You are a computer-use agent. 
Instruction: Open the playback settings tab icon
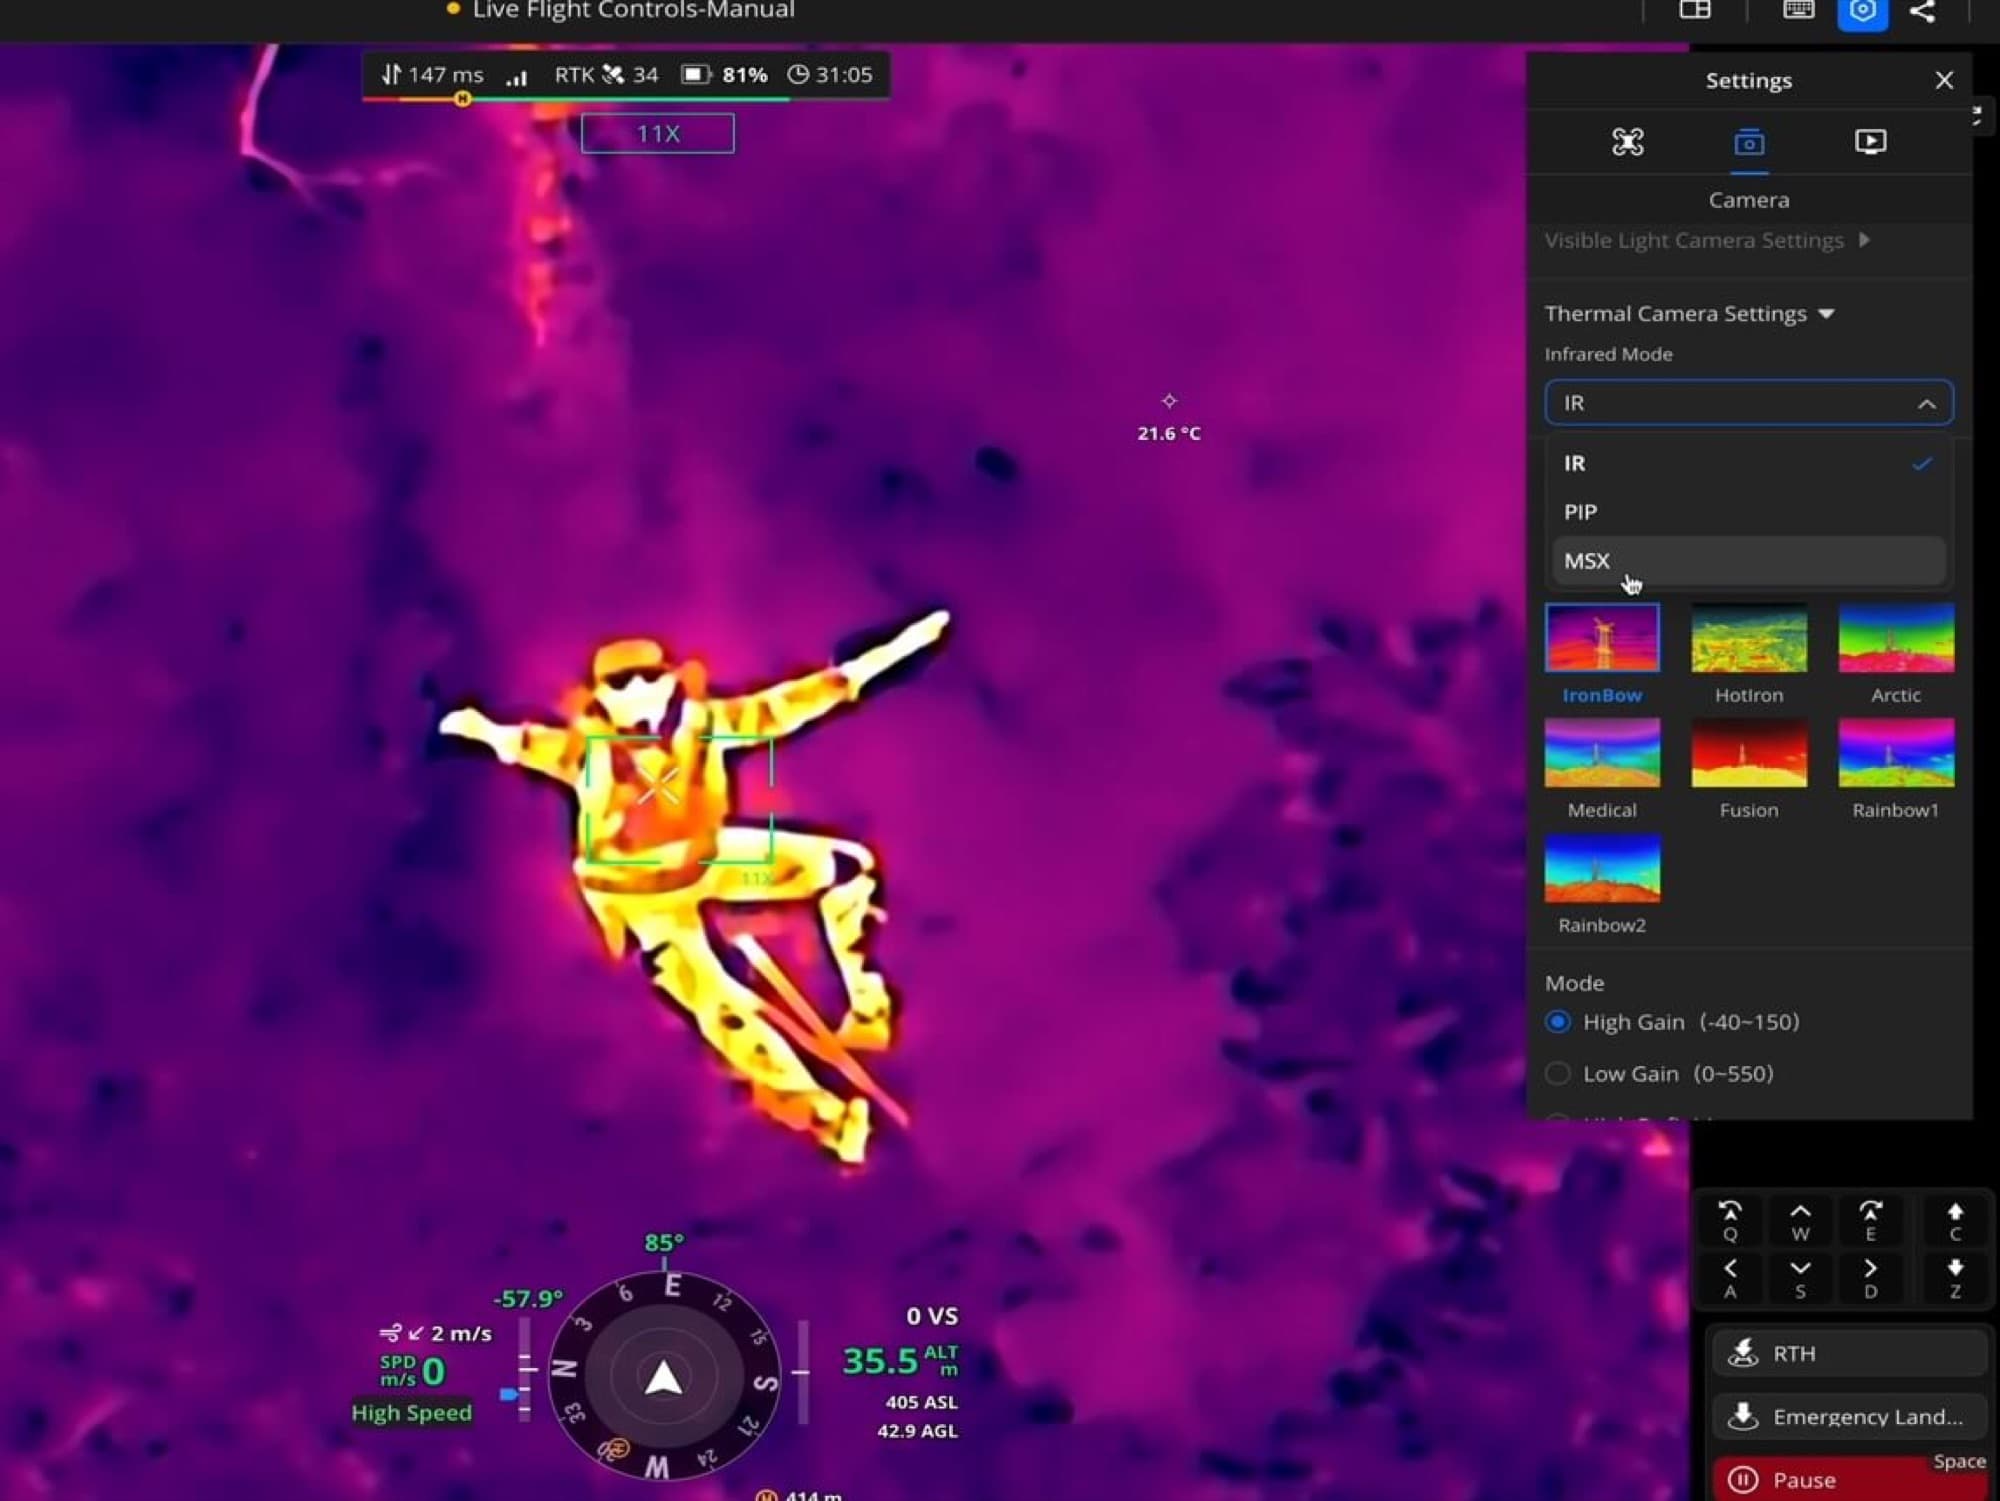coord(1870,142)
